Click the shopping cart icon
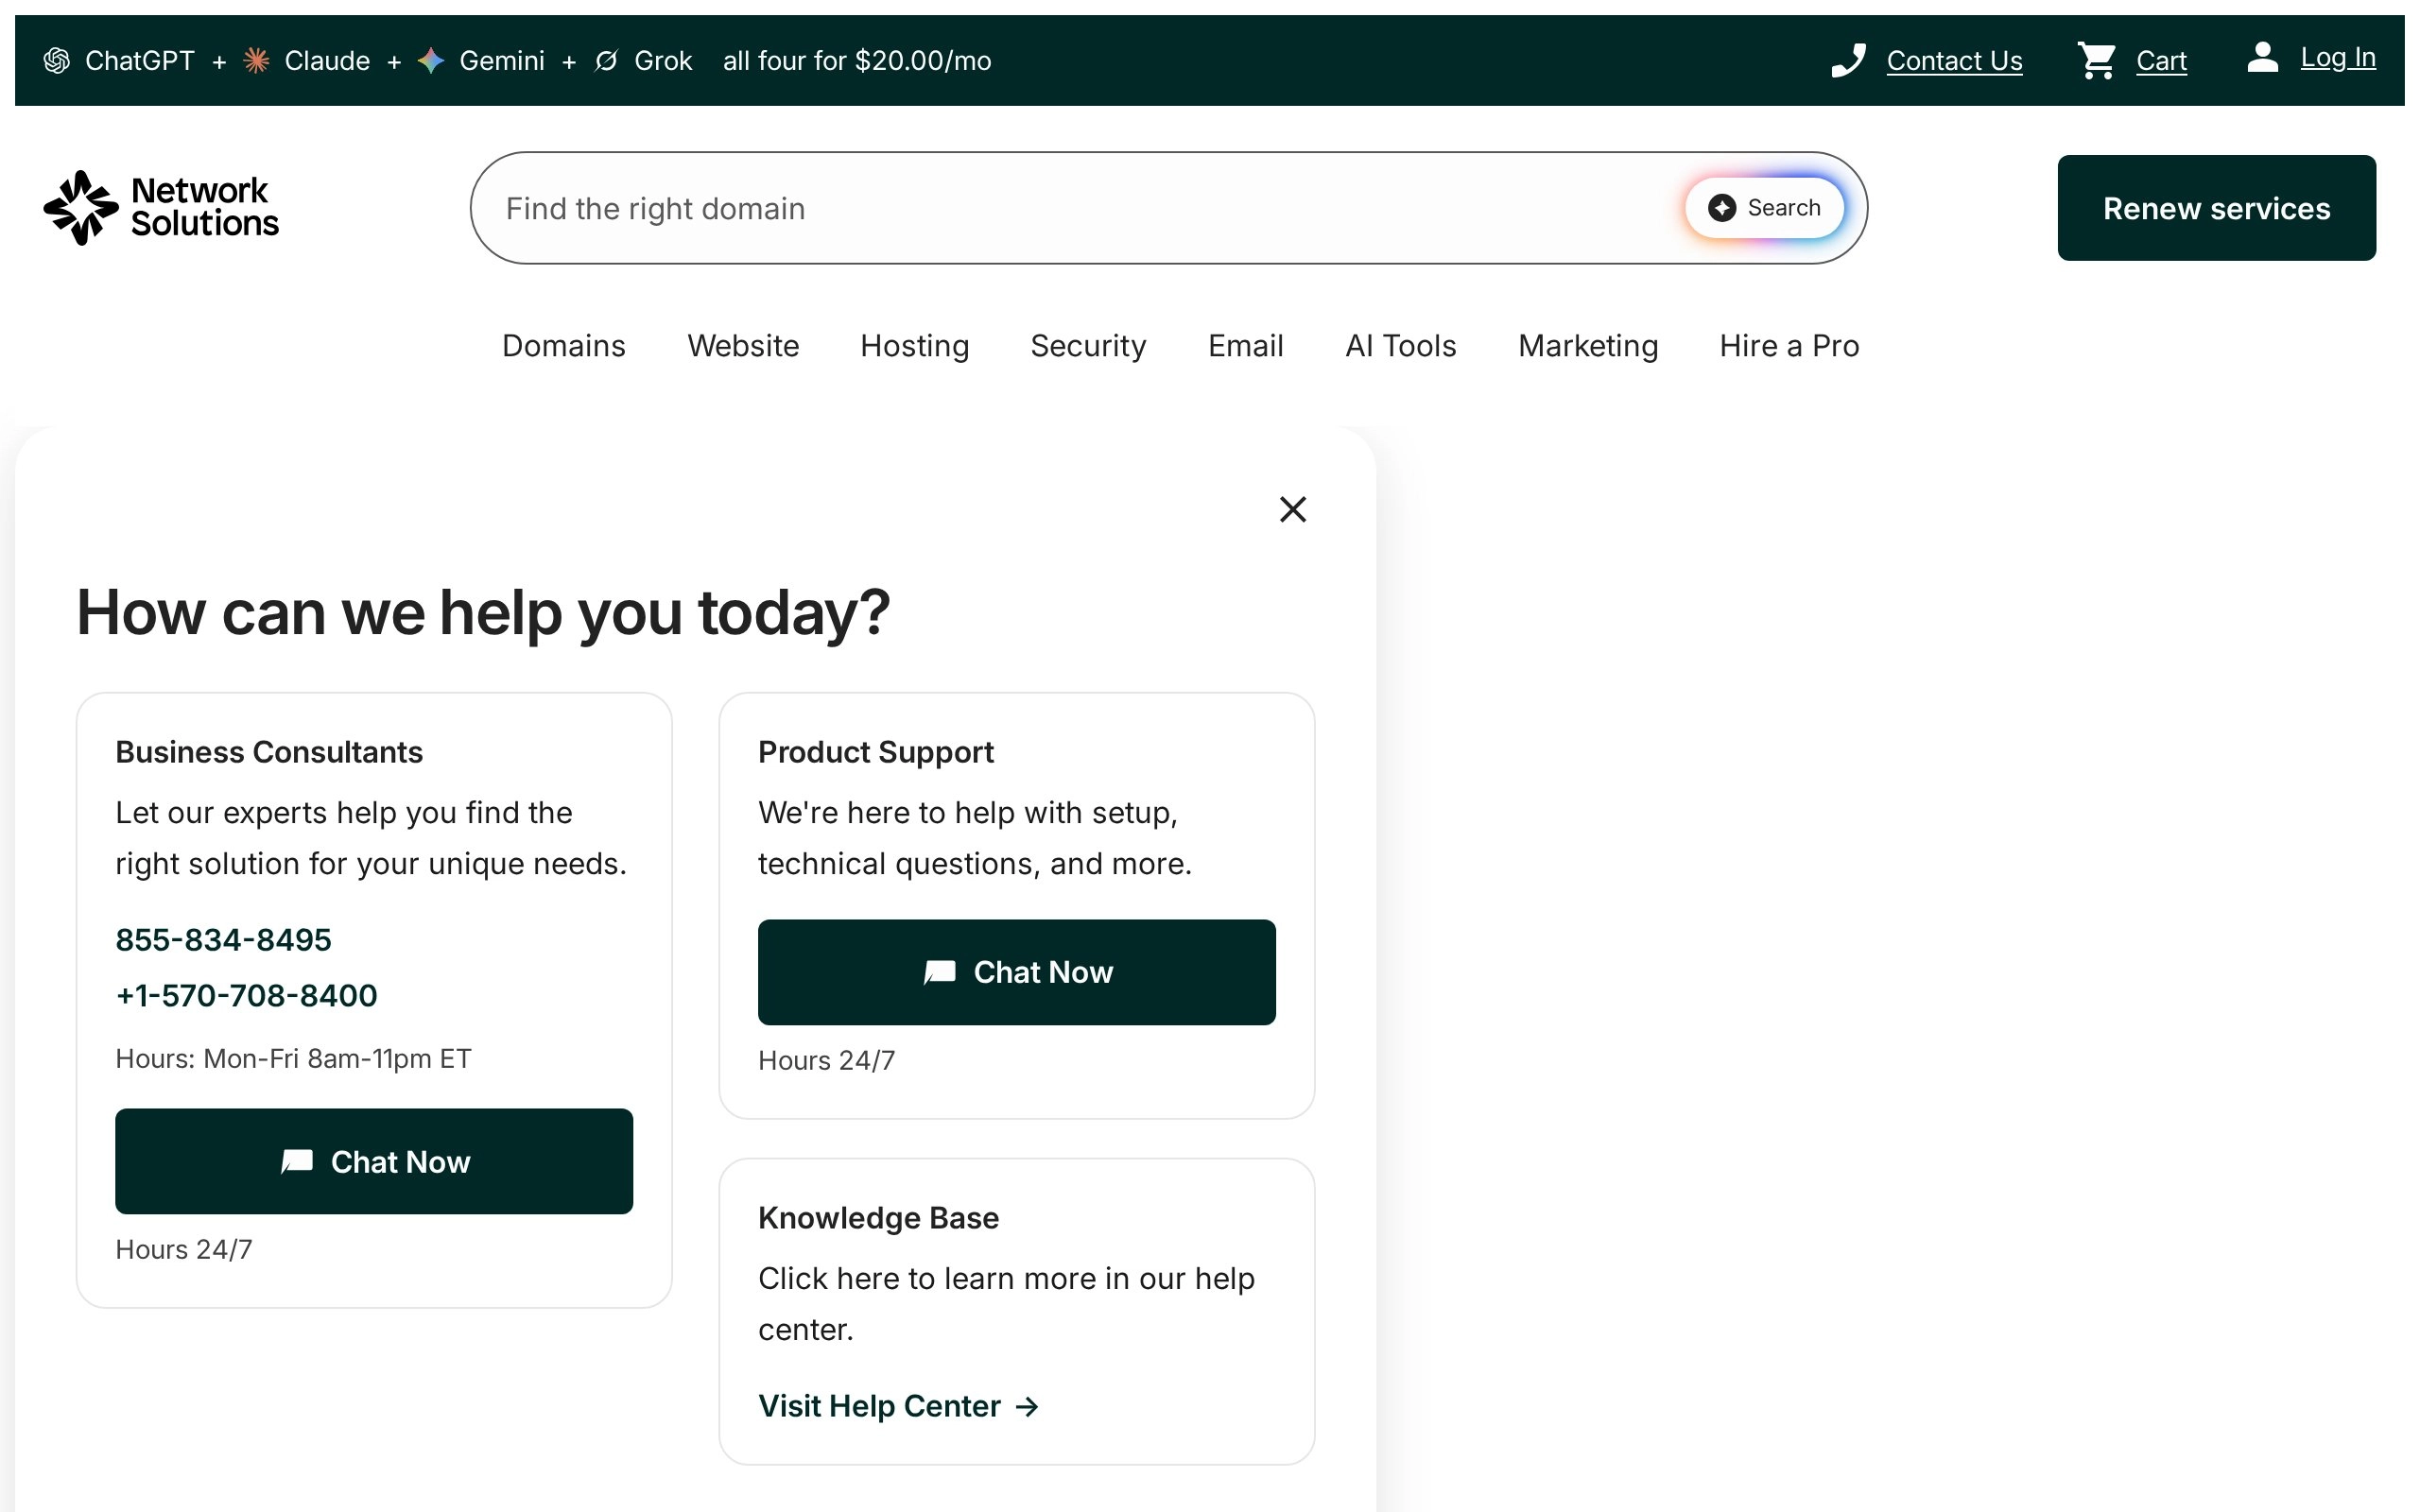 click(2097, 60)
